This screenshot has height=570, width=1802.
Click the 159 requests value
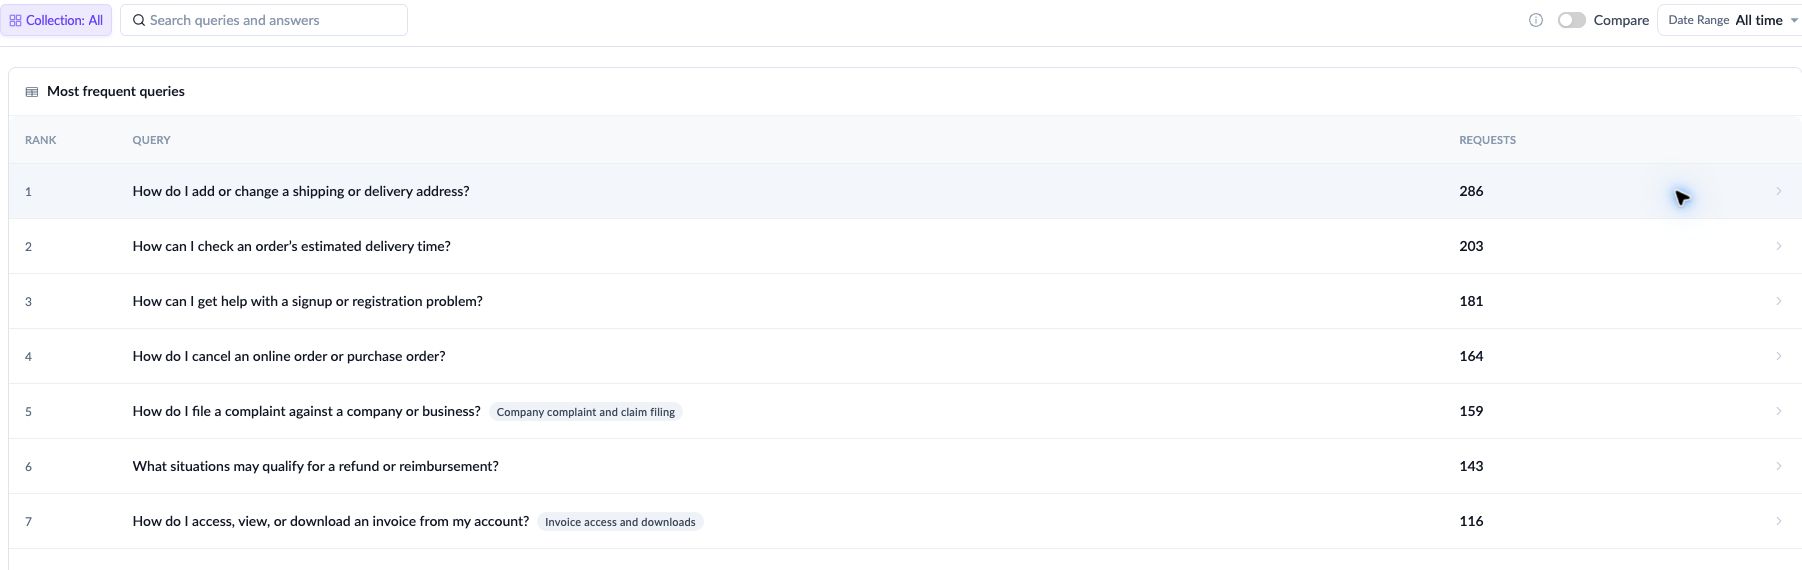point(1471,411)
